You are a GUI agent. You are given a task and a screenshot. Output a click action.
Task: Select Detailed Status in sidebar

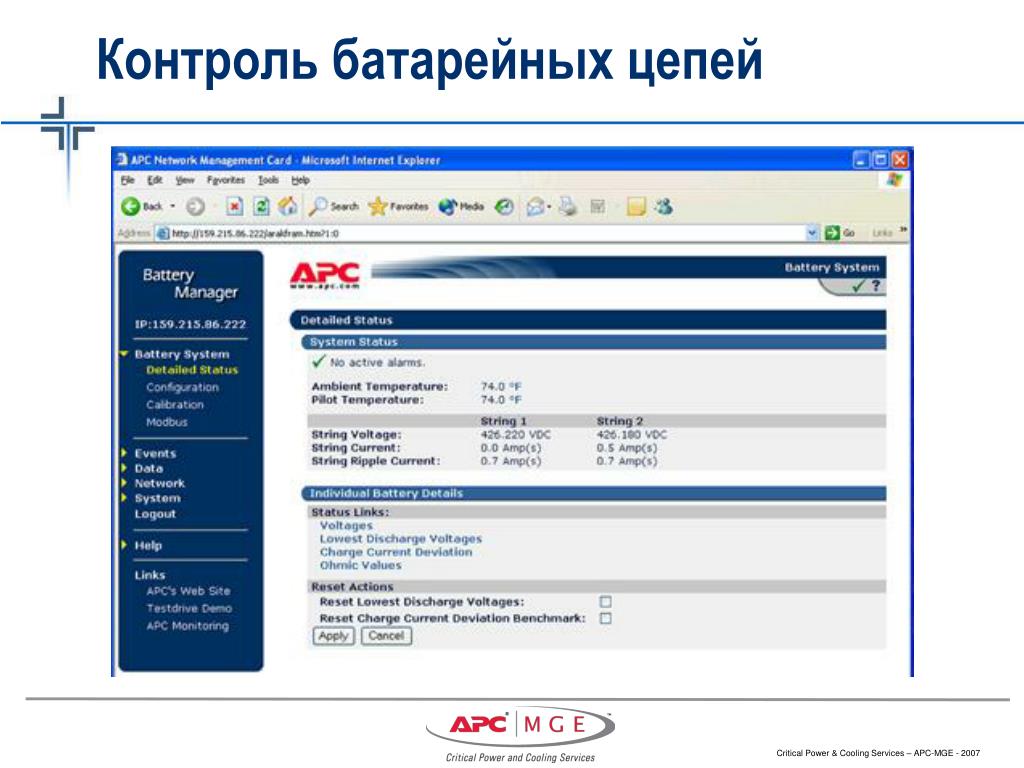(x=192, y=370)
